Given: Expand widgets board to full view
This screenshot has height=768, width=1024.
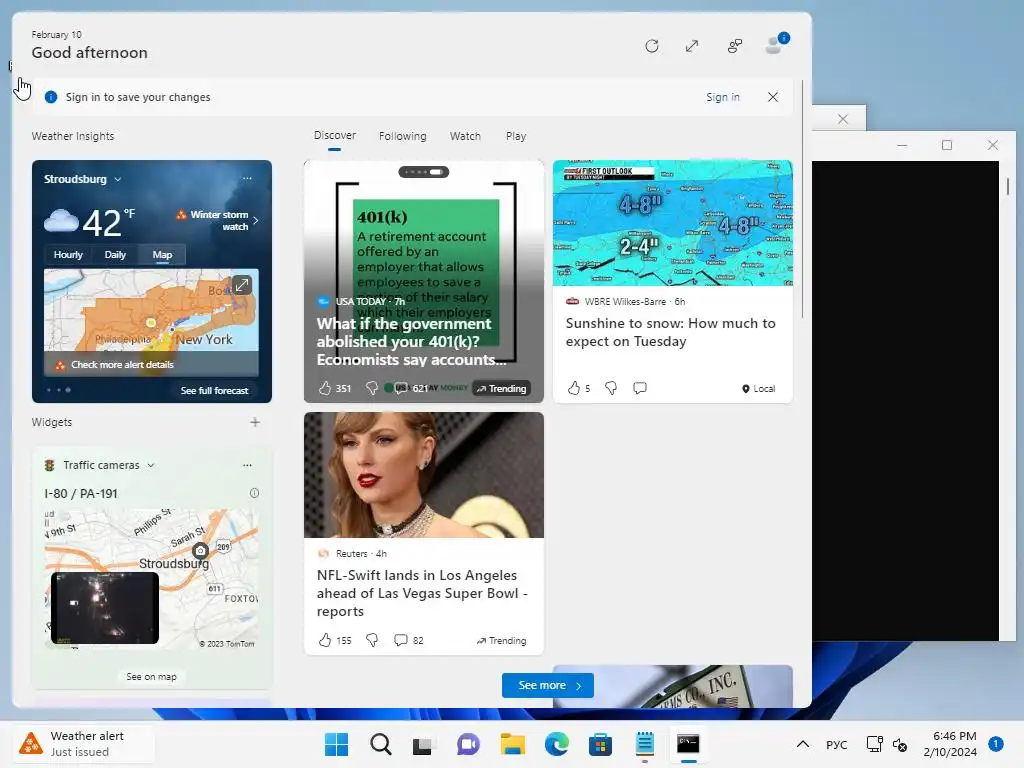Looking at the screenshot, I should click(692, 46).
